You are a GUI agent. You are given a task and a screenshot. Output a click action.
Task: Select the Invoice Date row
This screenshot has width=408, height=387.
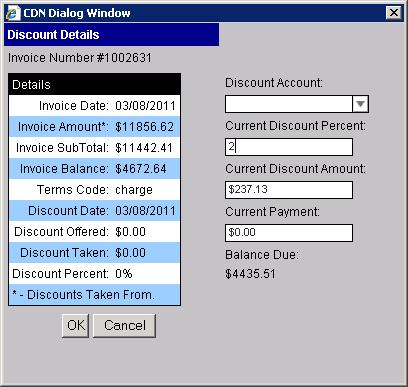95,106
